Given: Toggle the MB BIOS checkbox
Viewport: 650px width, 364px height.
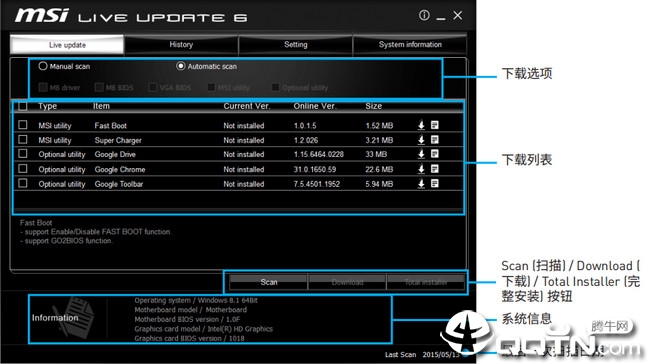Looking at the screenshot, I should pyautogui.click(x=99, y=87).
